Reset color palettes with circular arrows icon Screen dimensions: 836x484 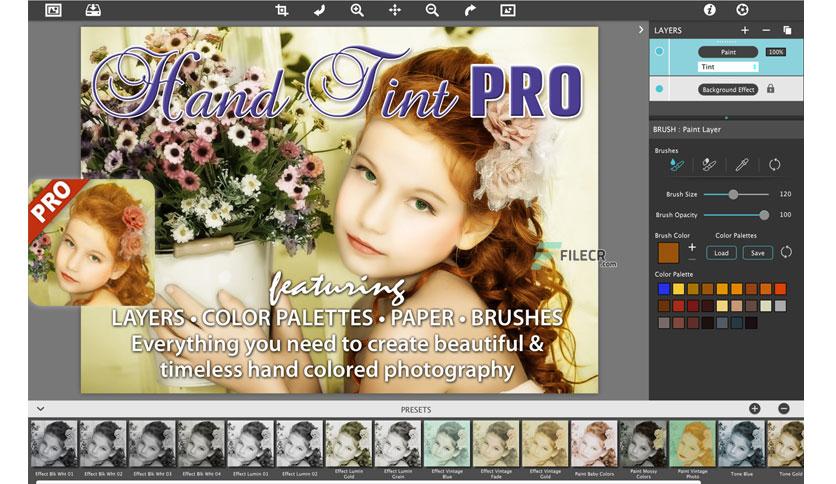(786, 252)
